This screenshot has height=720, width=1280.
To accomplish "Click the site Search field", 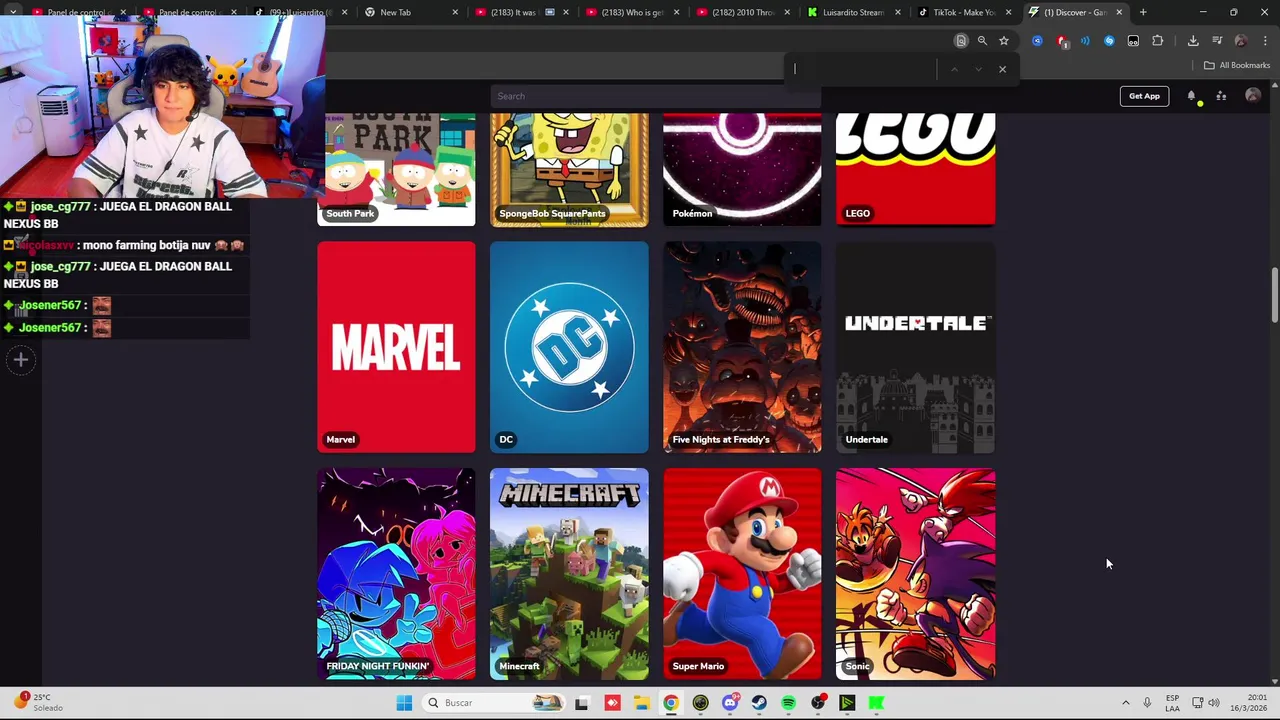I will 655,96.
